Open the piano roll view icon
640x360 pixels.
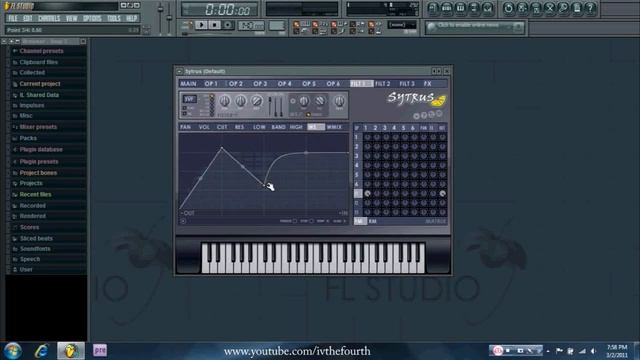point(460,8)
